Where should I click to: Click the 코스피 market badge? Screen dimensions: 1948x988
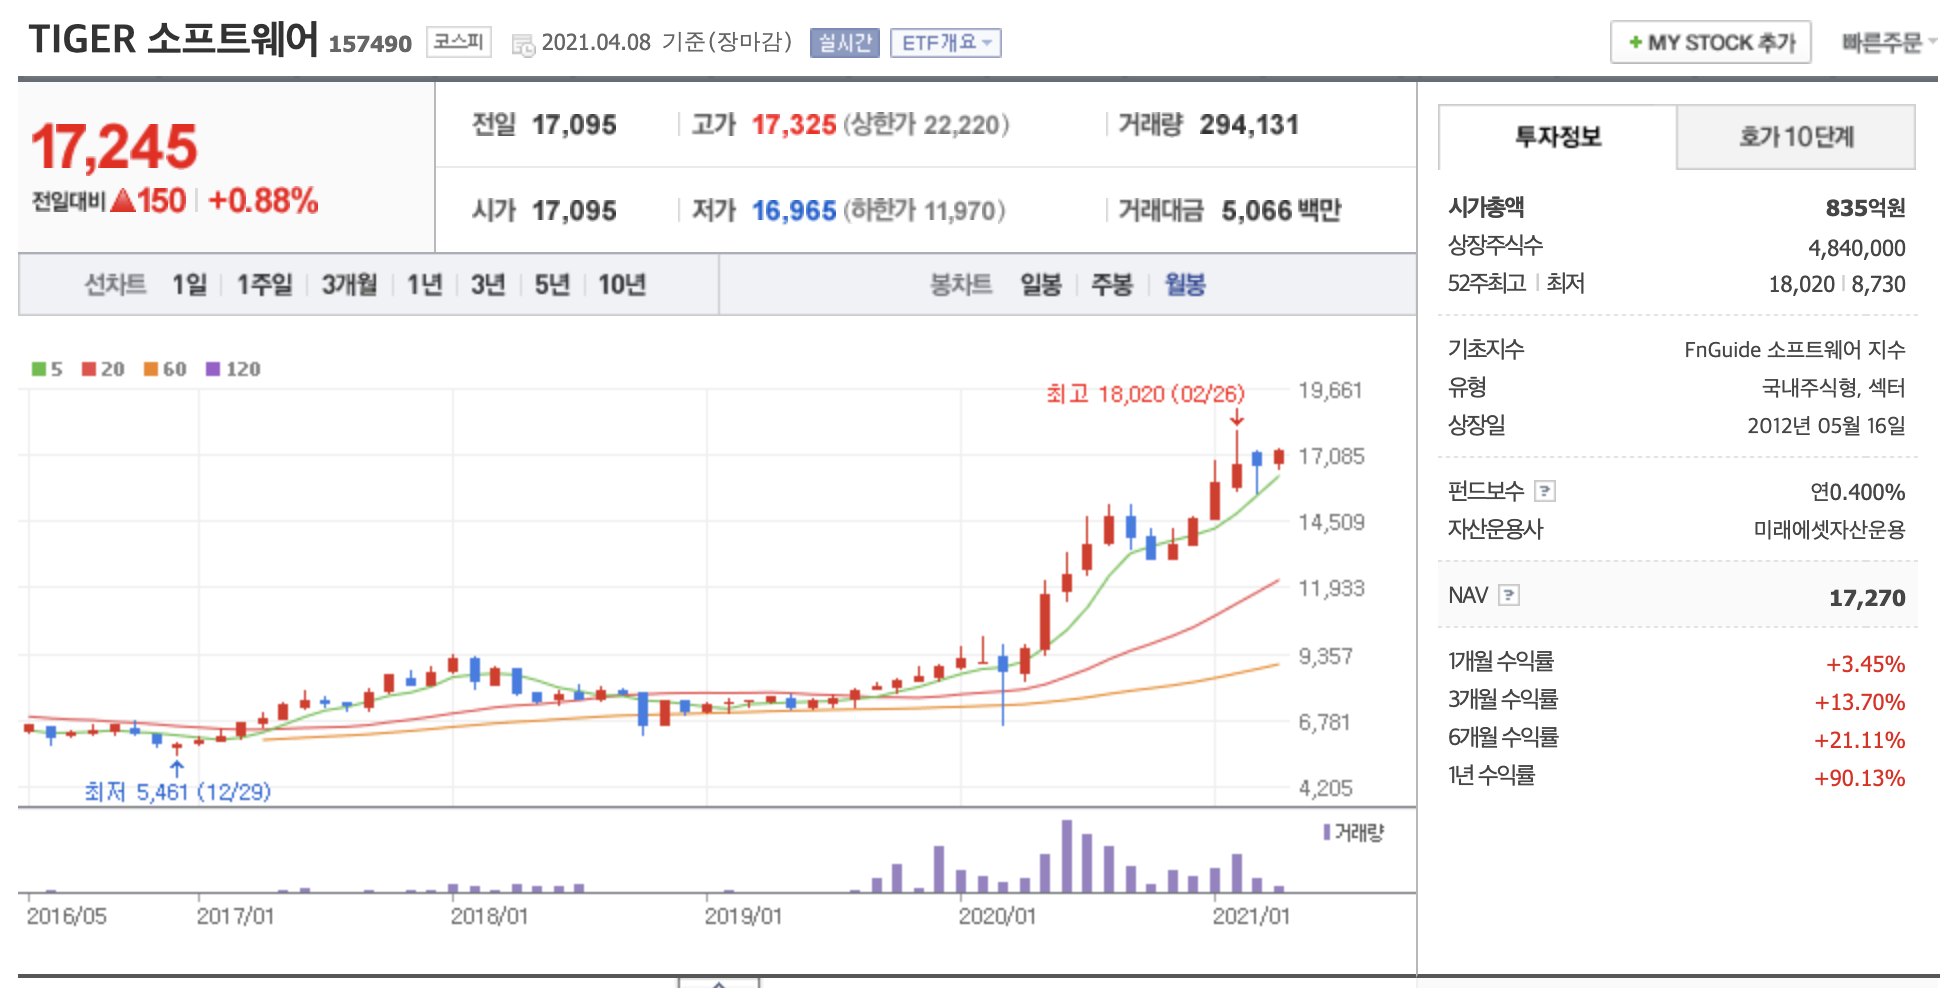[459, 42]
